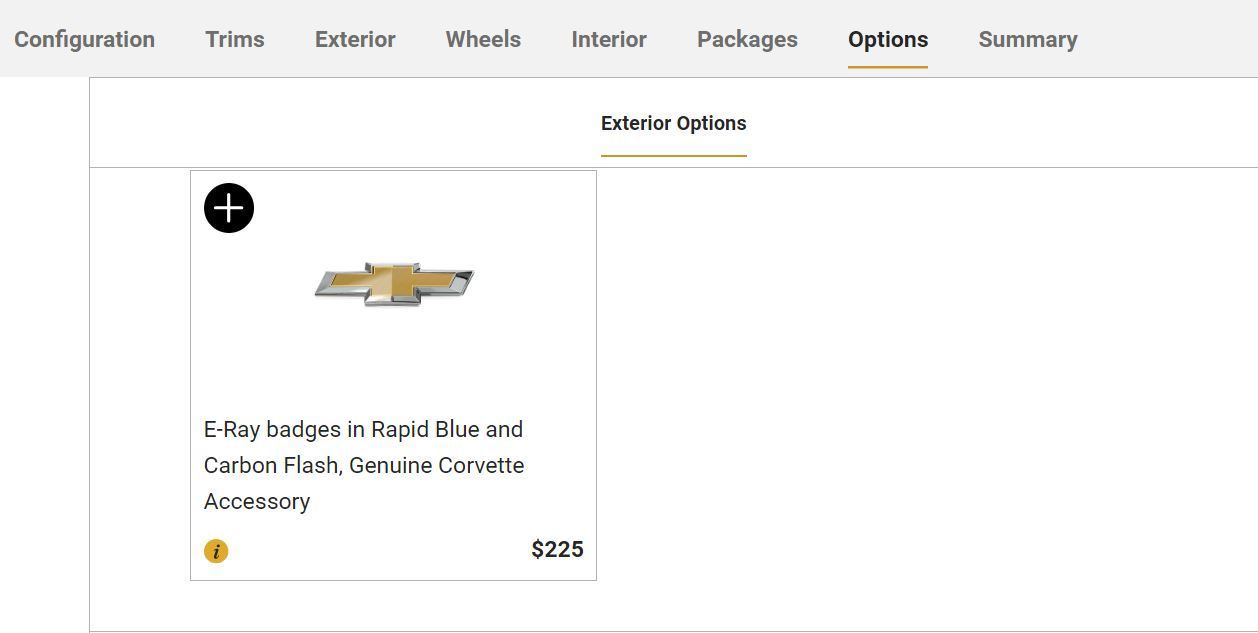Select the gold bowtie accessory thumbnail
The height and width of the screenshot is (633, 1258).
tap(393, 283)
